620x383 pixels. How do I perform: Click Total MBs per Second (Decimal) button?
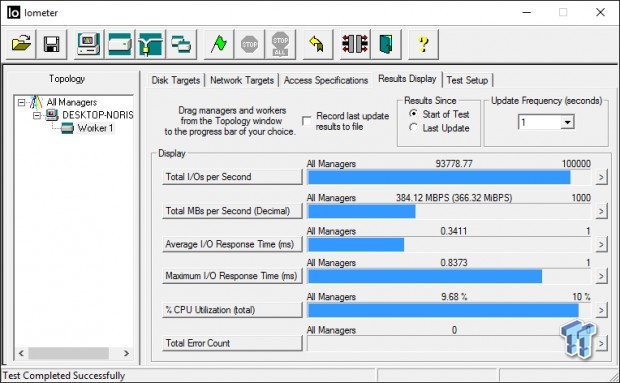coord(232,211)
